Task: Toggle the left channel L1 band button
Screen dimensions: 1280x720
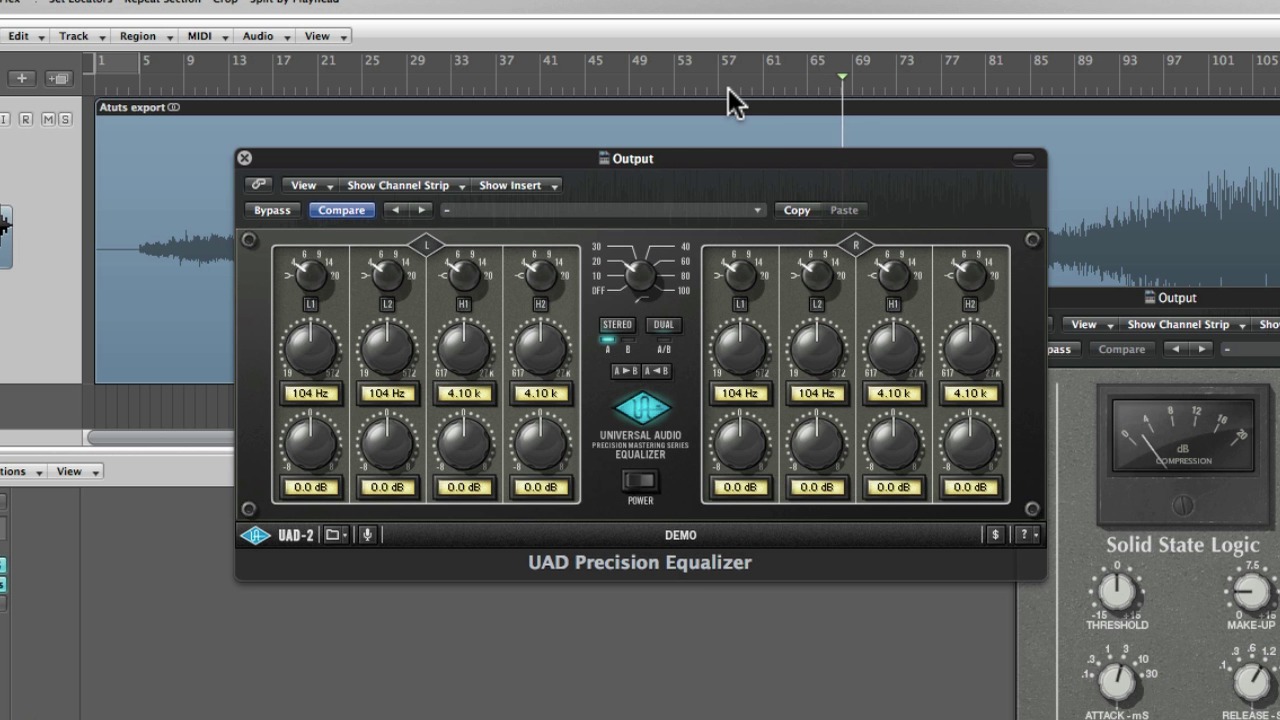Action: pyautogui.click(x=310, y=304)
